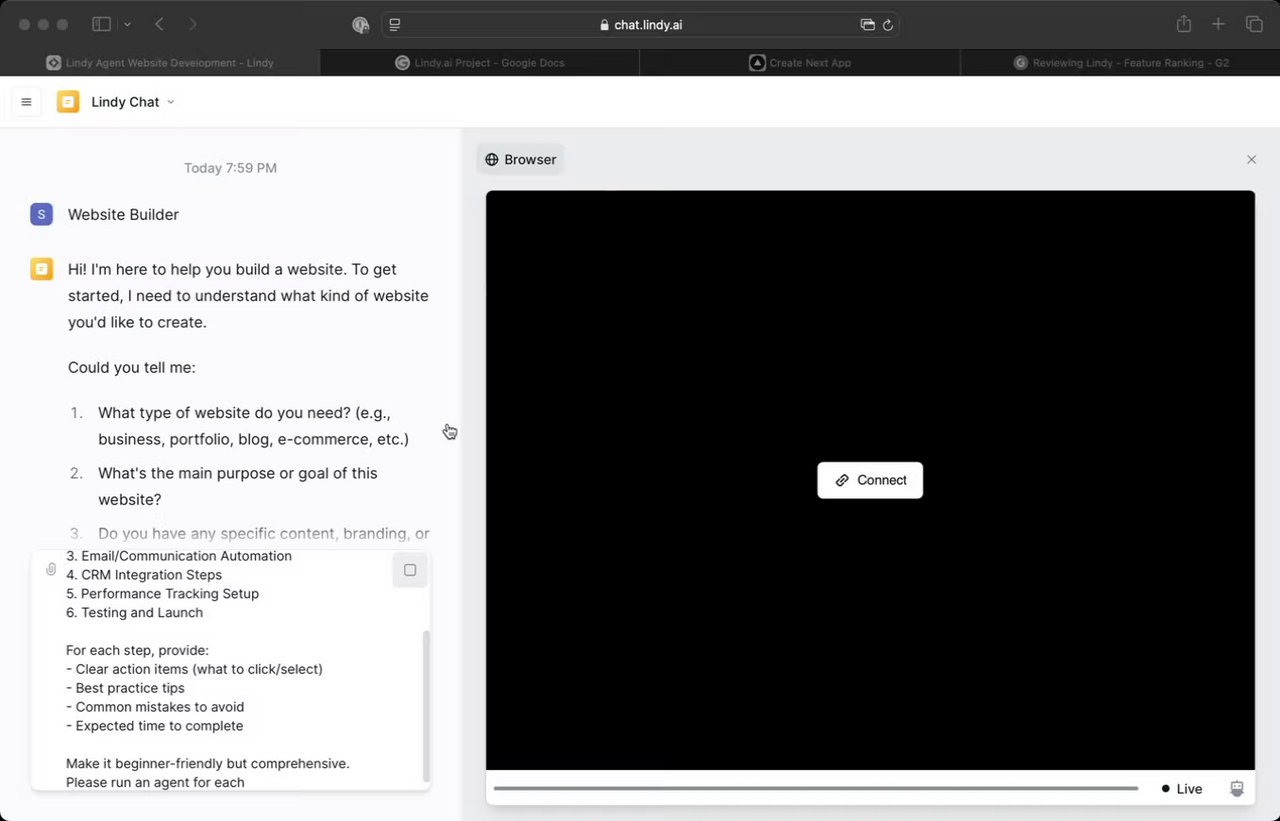Open the Lindy Chat dropdown
This screenshot has width=1280, height=821.
click(133, 102)
